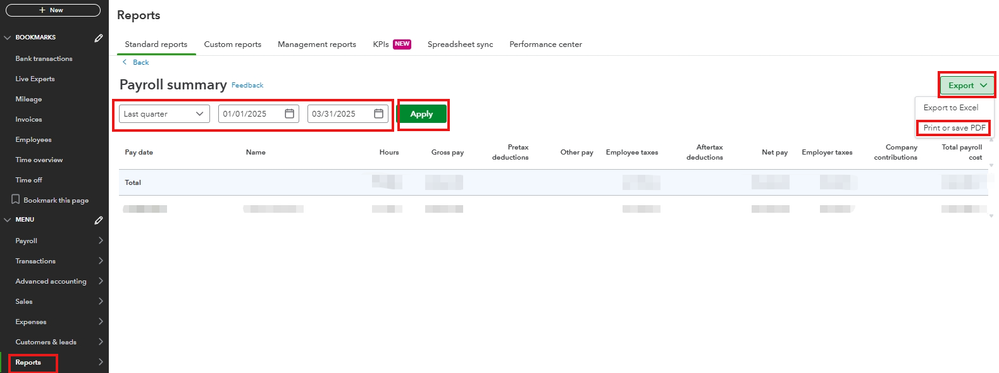Switch to the Performance center tab
The height and width of the screenshot is (373, 999).
[x=545, y=45]
